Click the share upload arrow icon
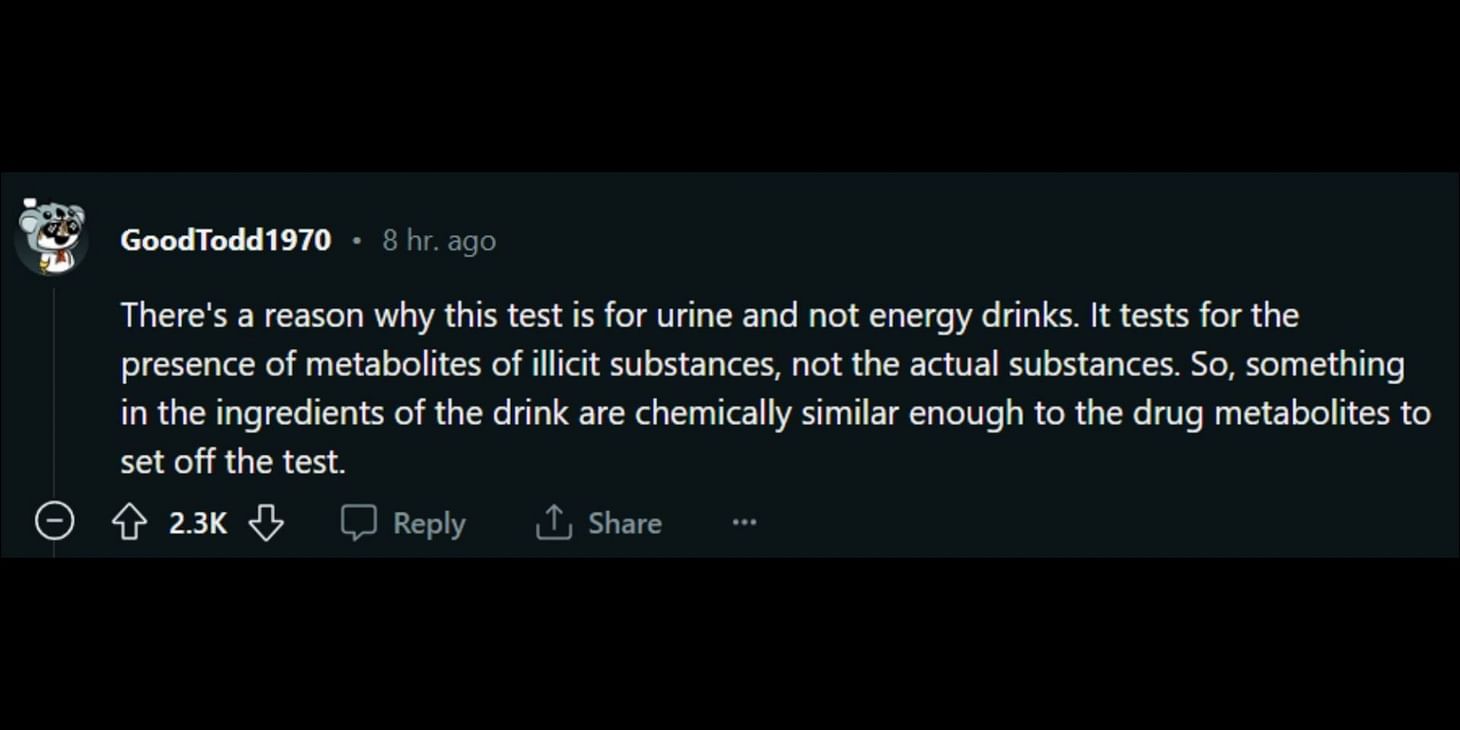The height and width of the screenshot is (730, 1460). coord(553,522)
